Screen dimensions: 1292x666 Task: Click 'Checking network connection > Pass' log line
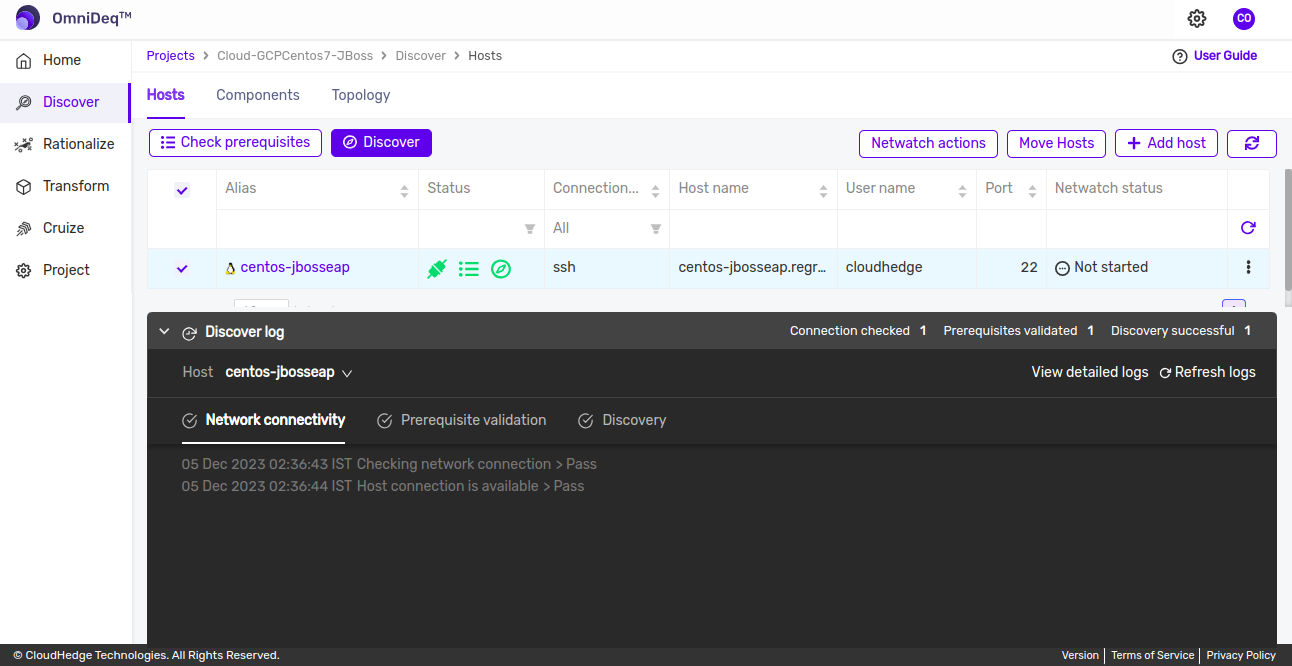click(x=476, y=464)
